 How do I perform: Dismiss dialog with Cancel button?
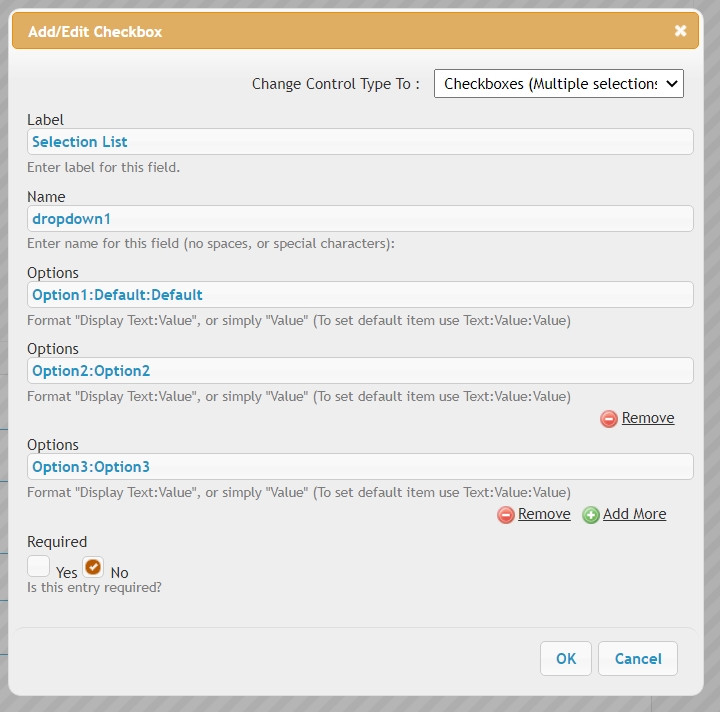coord(638,658)
